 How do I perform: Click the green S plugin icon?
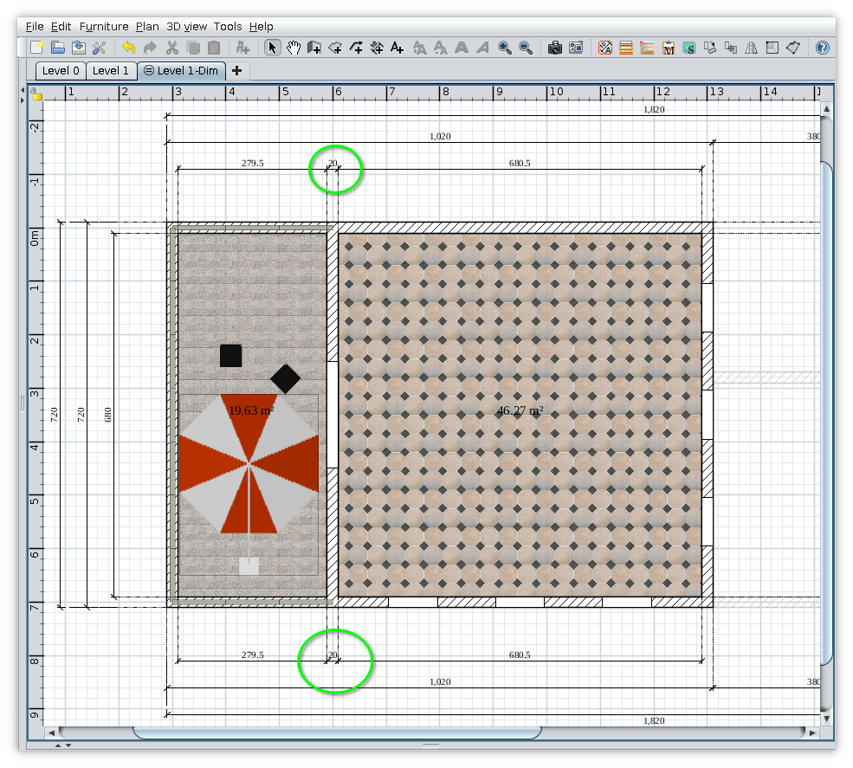pyautogui.click(x=689, y=48)
